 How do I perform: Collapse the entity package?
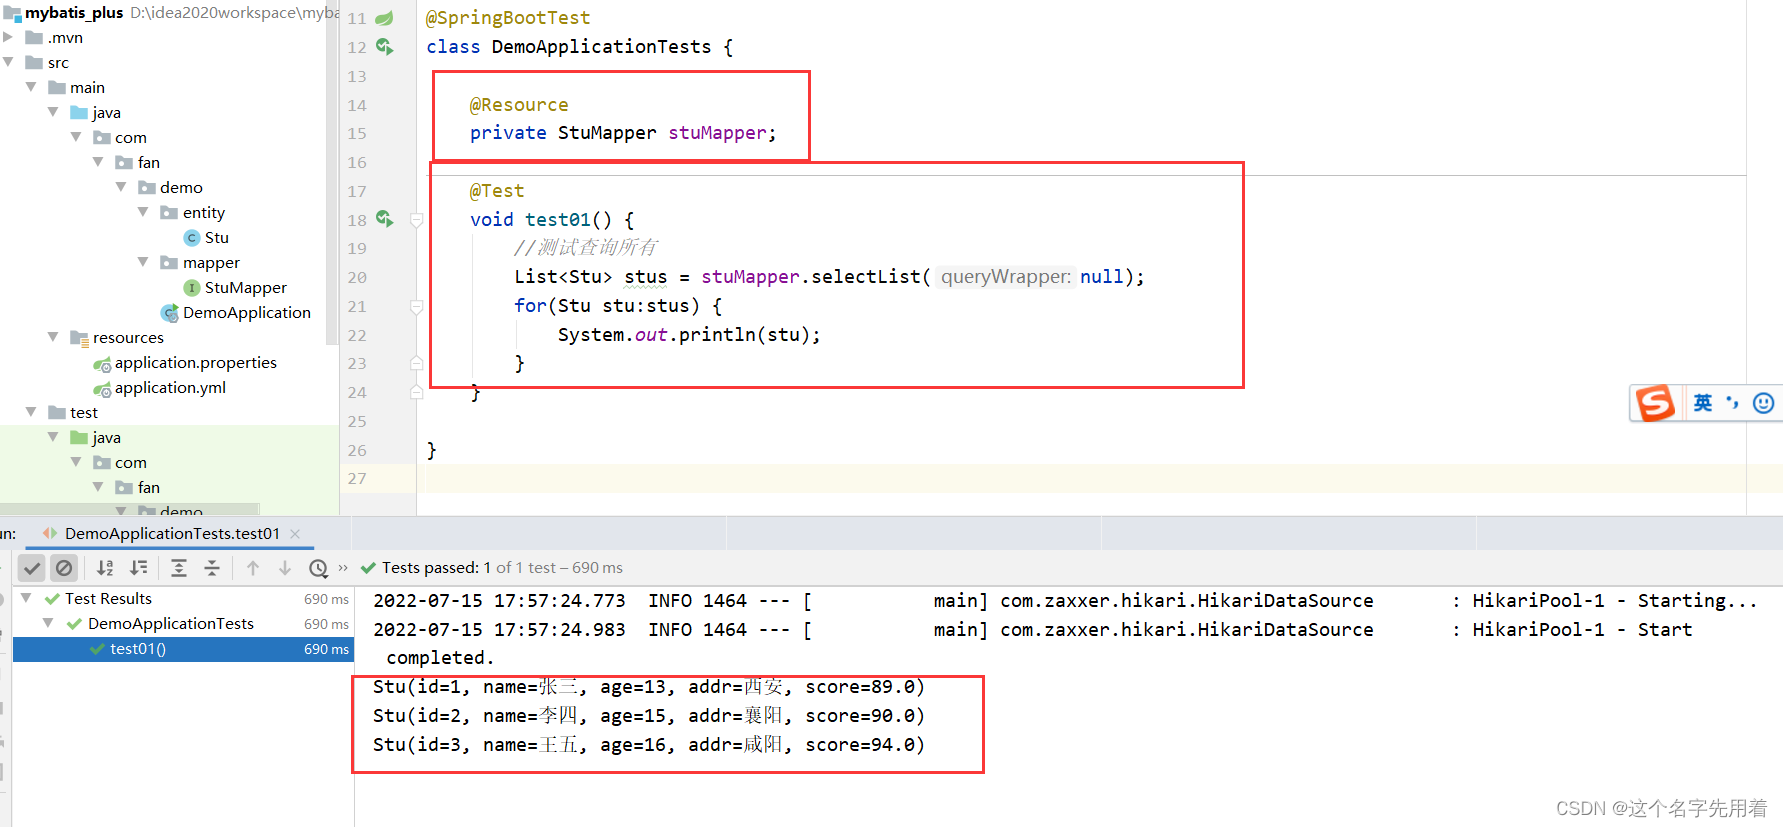point(143,212)
